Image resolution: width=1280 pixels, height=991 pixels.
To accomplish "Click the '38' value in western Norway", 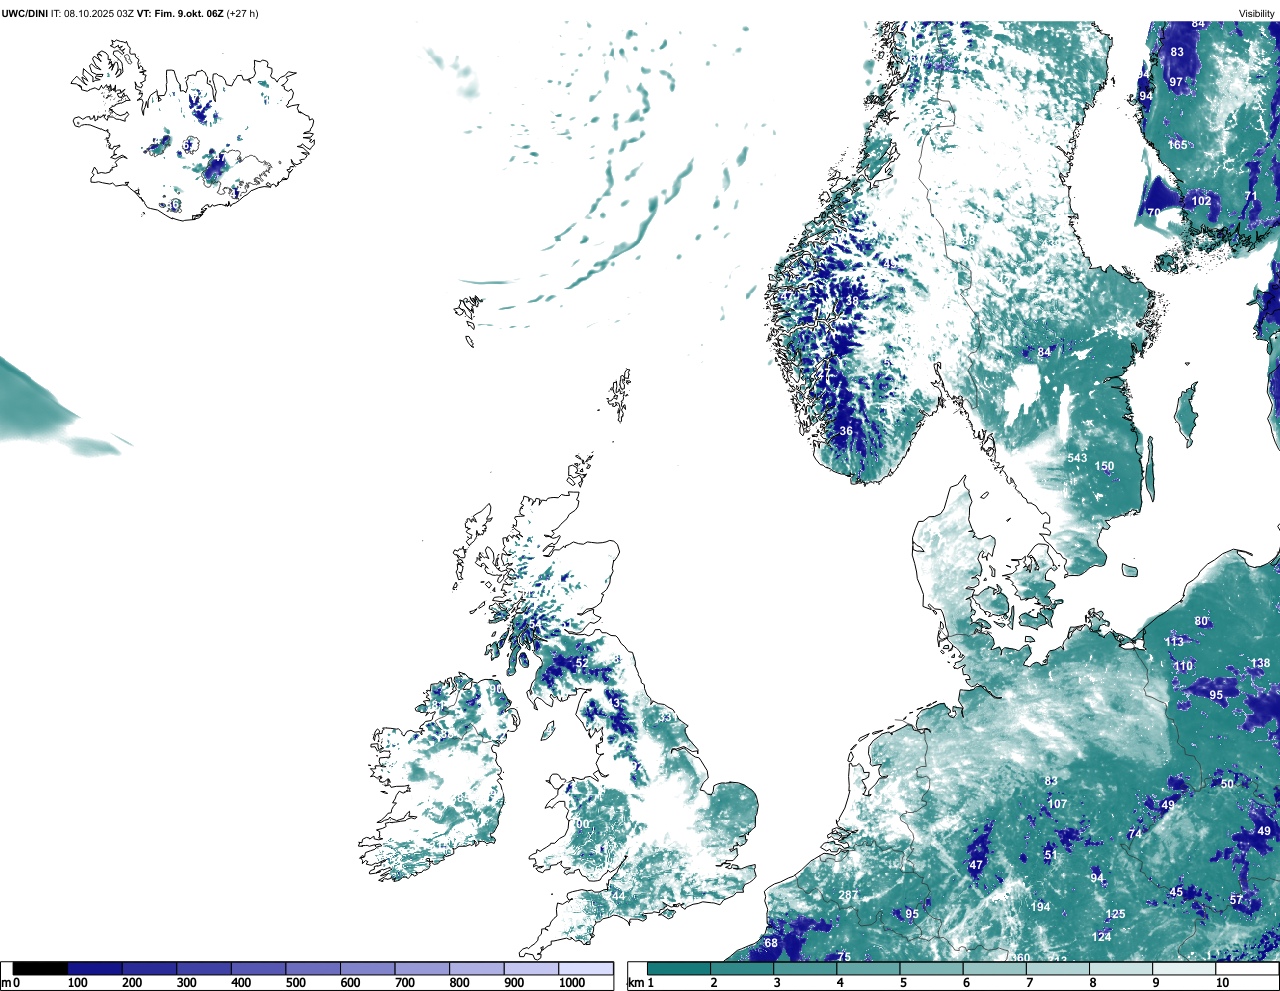I will (852, 300).
